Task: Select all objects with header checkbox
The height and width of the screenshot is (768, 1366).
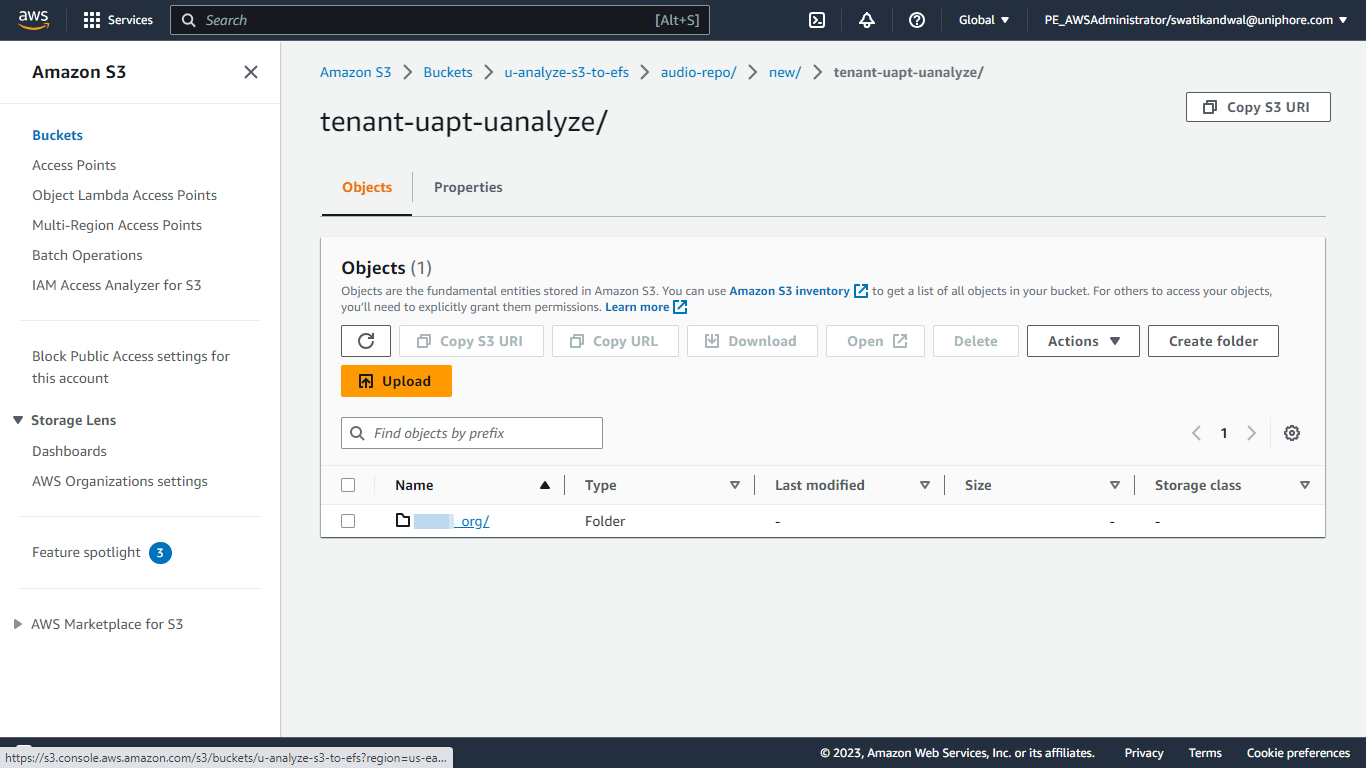Action: pos(348,485)
